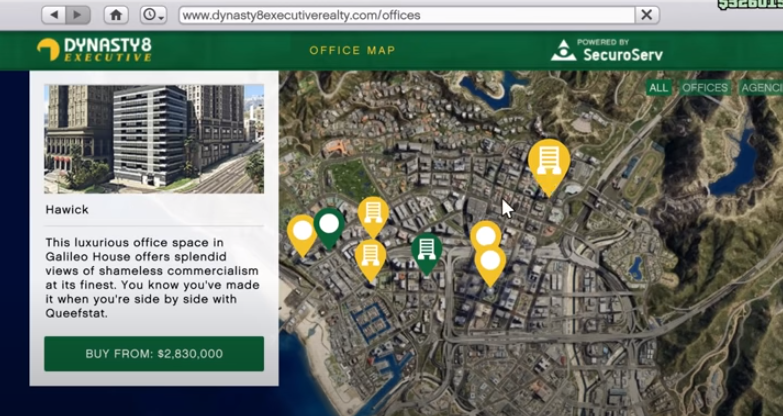Click the SecuroServ logo
The width and height of the screenshot is (783, 416).
click(x=607, y=50)
